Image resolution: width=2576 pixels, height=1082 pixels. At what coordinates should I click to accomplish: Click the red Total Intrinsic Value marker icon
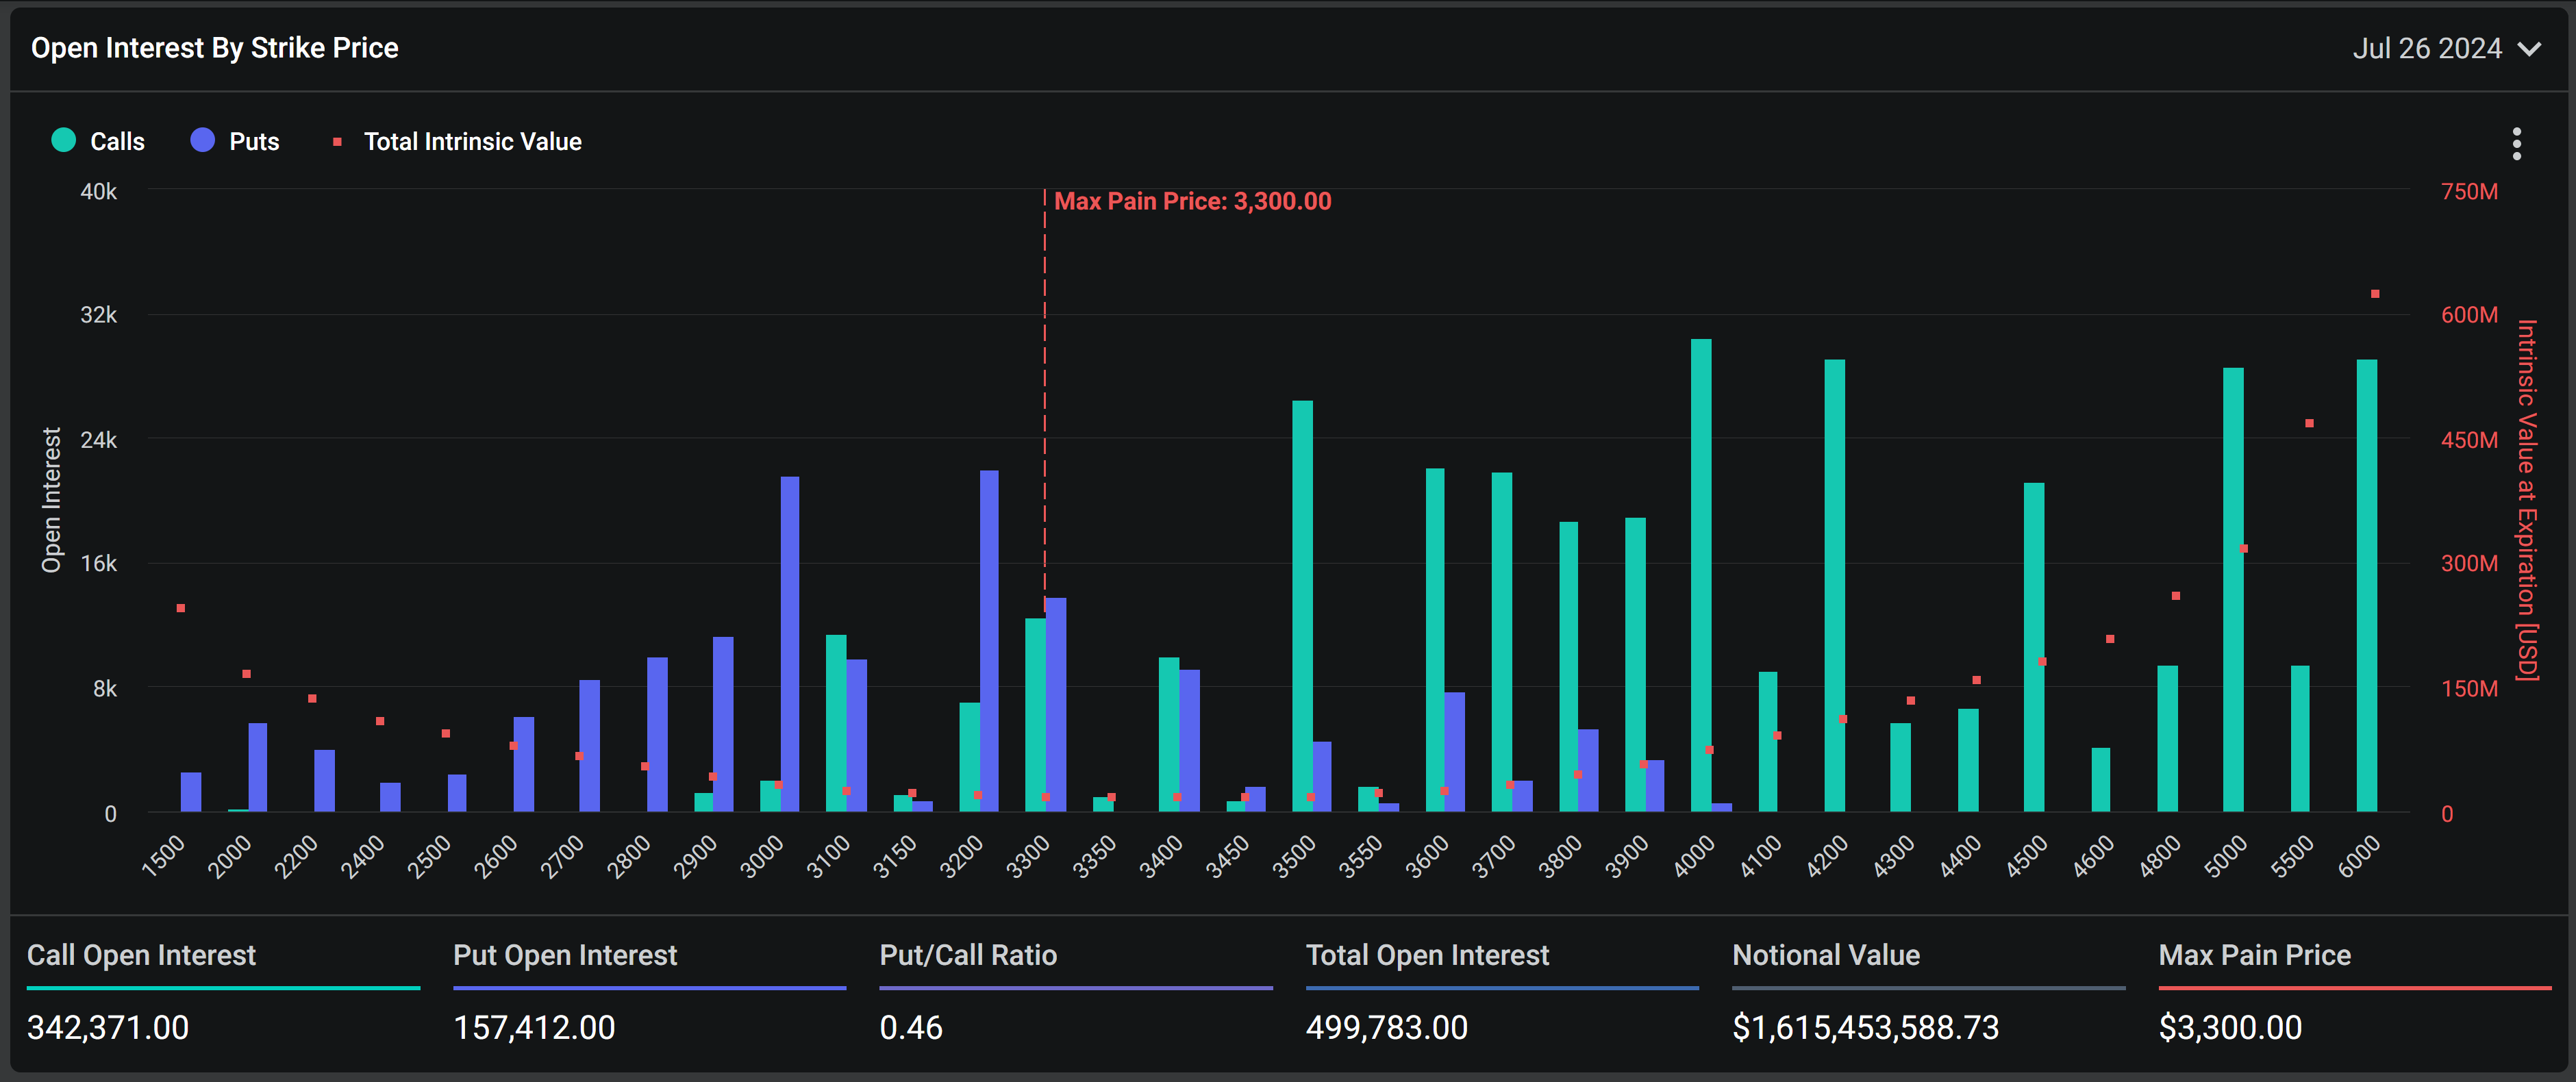pyautogui.click(x=337, y=142)
